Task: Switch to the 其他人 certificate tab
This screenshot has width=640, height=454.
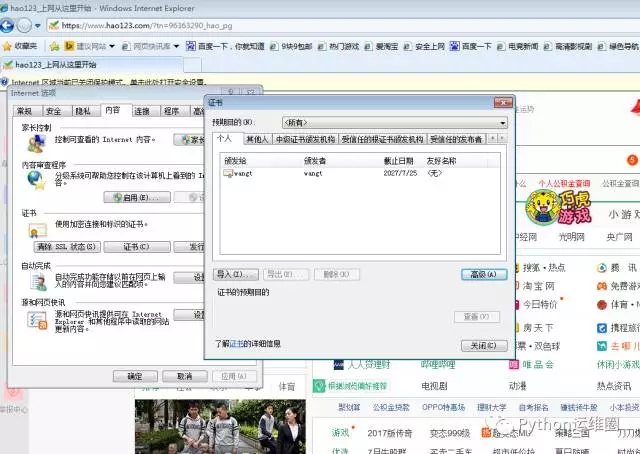Action: (x=257, y=140)
